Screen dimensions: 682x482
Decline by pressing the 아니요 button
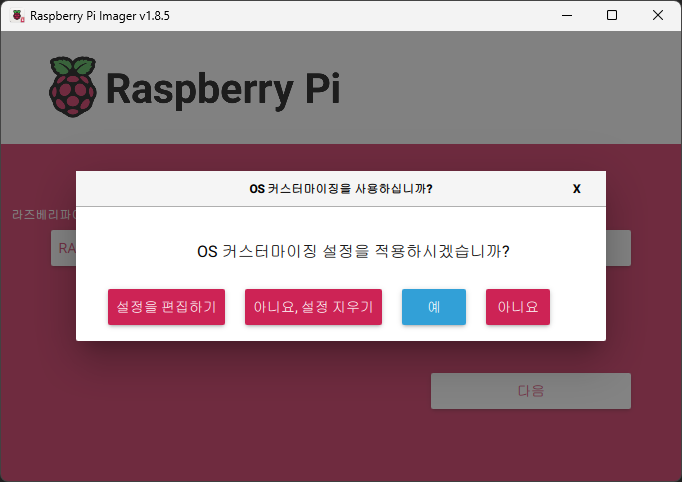518,307
